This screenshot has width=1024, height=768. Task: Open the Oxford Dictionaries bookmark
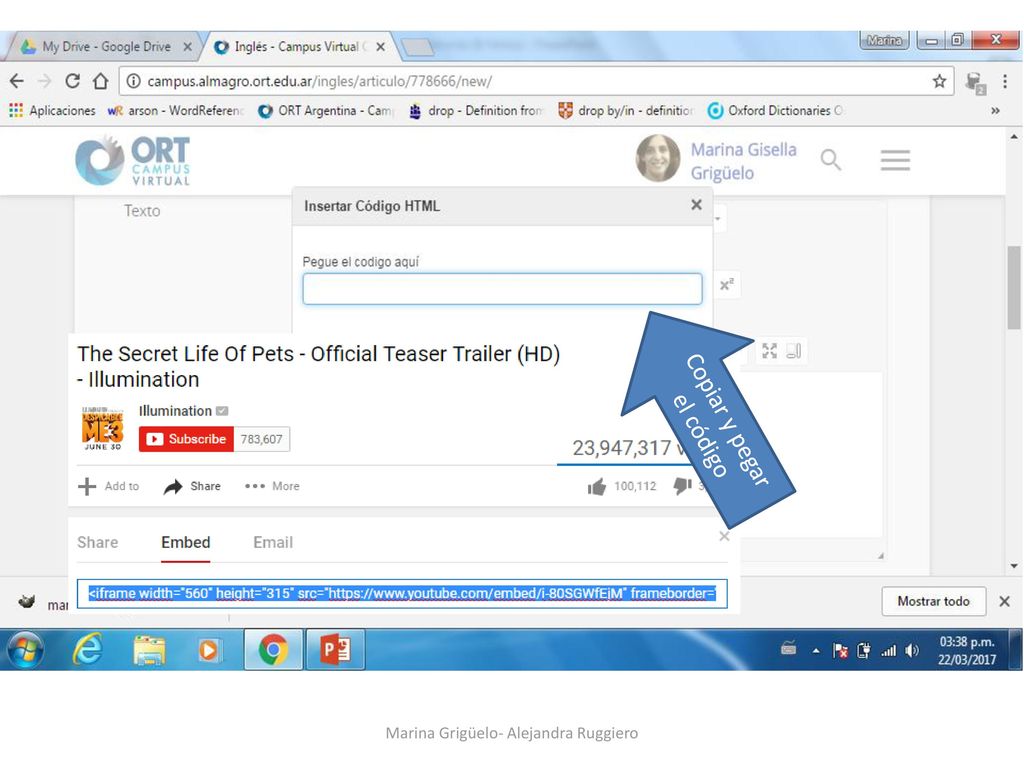coord(775,110)
